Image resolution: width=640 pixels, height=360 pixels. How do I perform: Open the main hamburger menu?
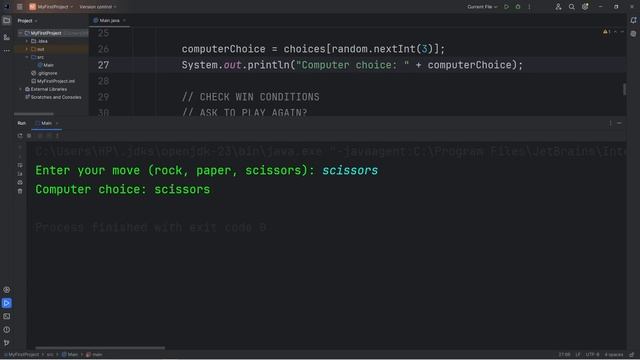tap(19, 7)
